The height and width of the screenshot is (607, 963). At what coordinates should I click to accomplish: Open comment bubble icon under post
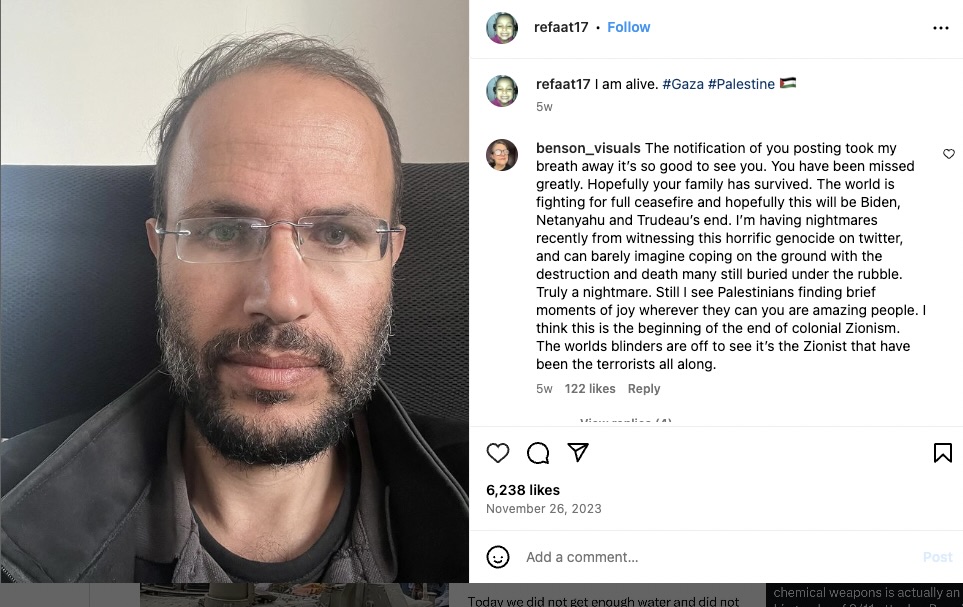click(538, 453)
